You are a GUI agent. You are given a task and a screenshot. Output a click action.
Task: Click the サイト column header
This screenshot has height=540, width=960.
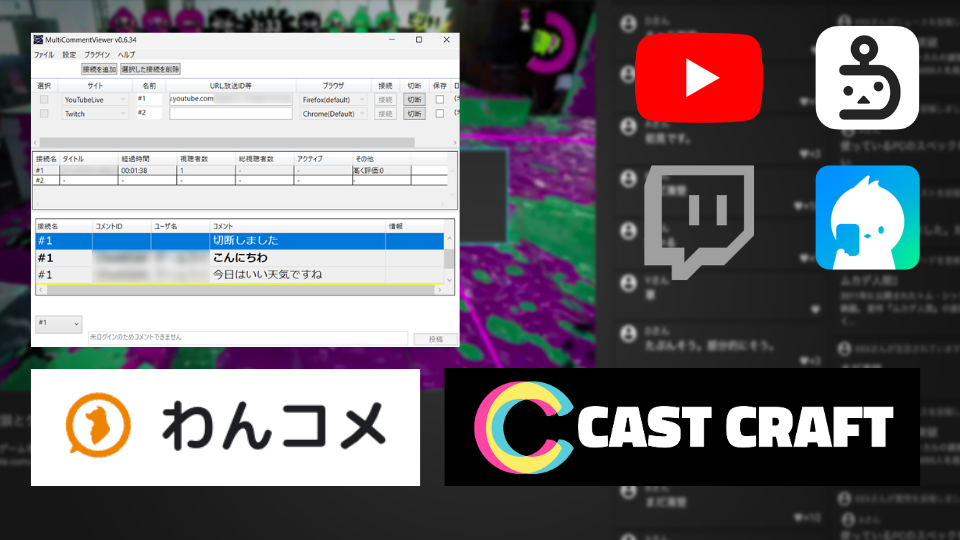coord(95,86)
